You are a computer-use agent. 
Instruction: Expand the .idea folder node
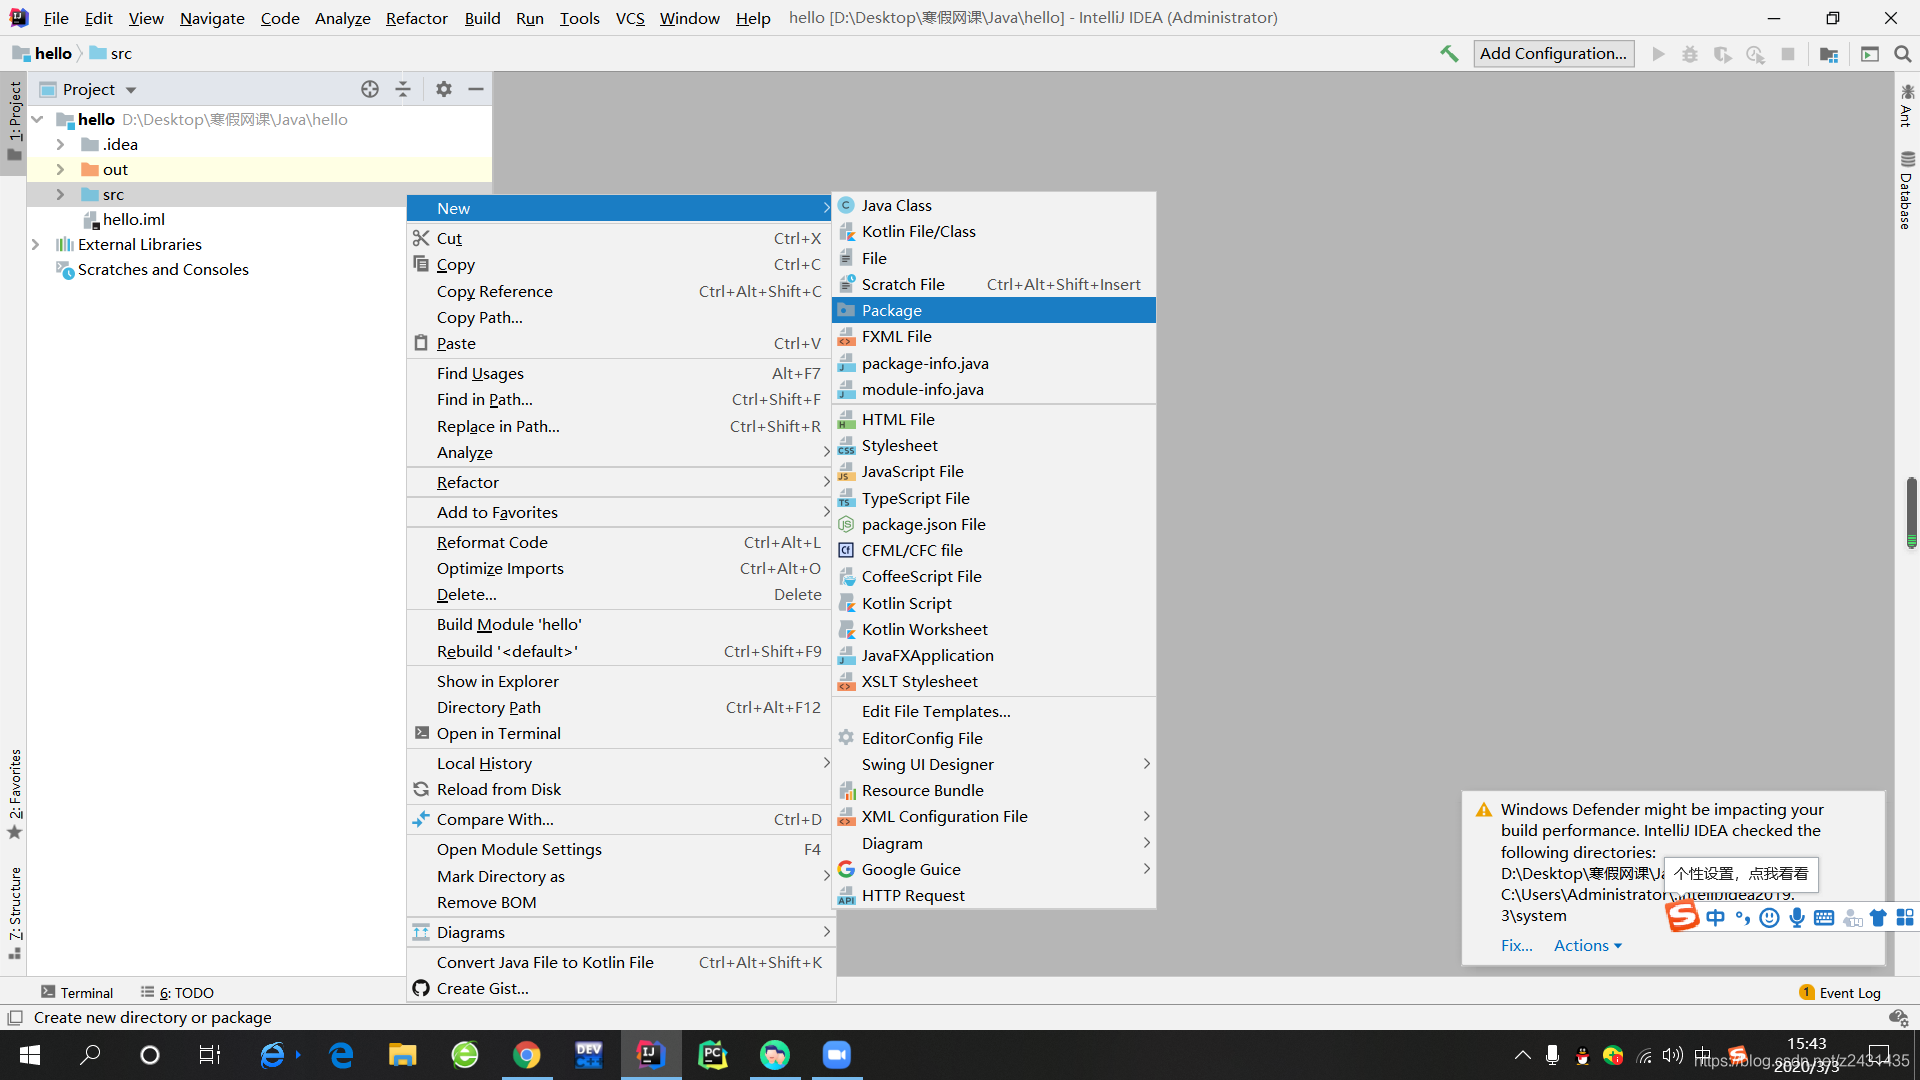coord(60,144)
